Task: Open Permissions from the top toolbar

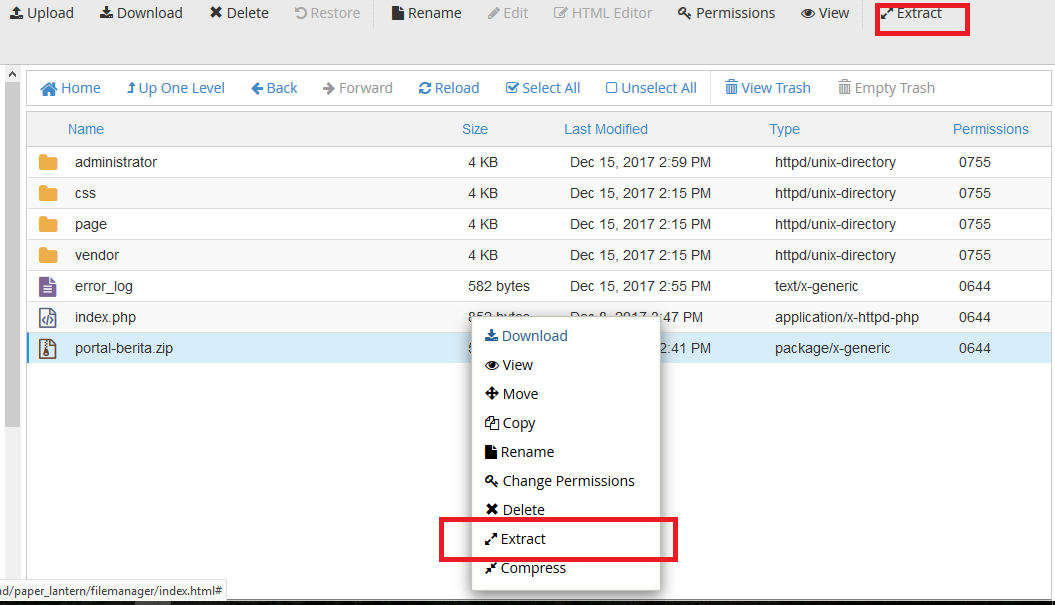Action: coord(725,13)
